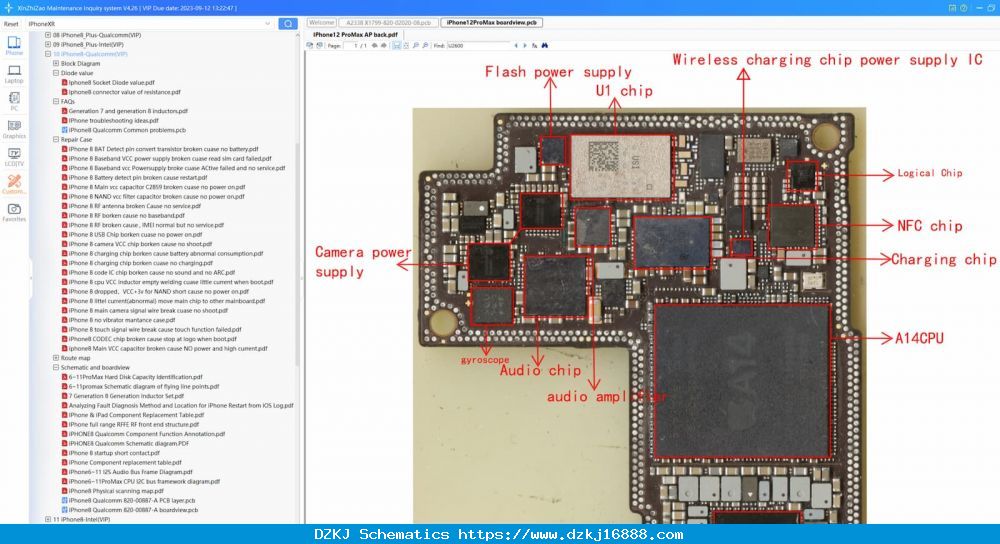1000x544 pixels.
Task: Open the iPhoneXR search dropdown arrow
Action: [x=267, y=24]
